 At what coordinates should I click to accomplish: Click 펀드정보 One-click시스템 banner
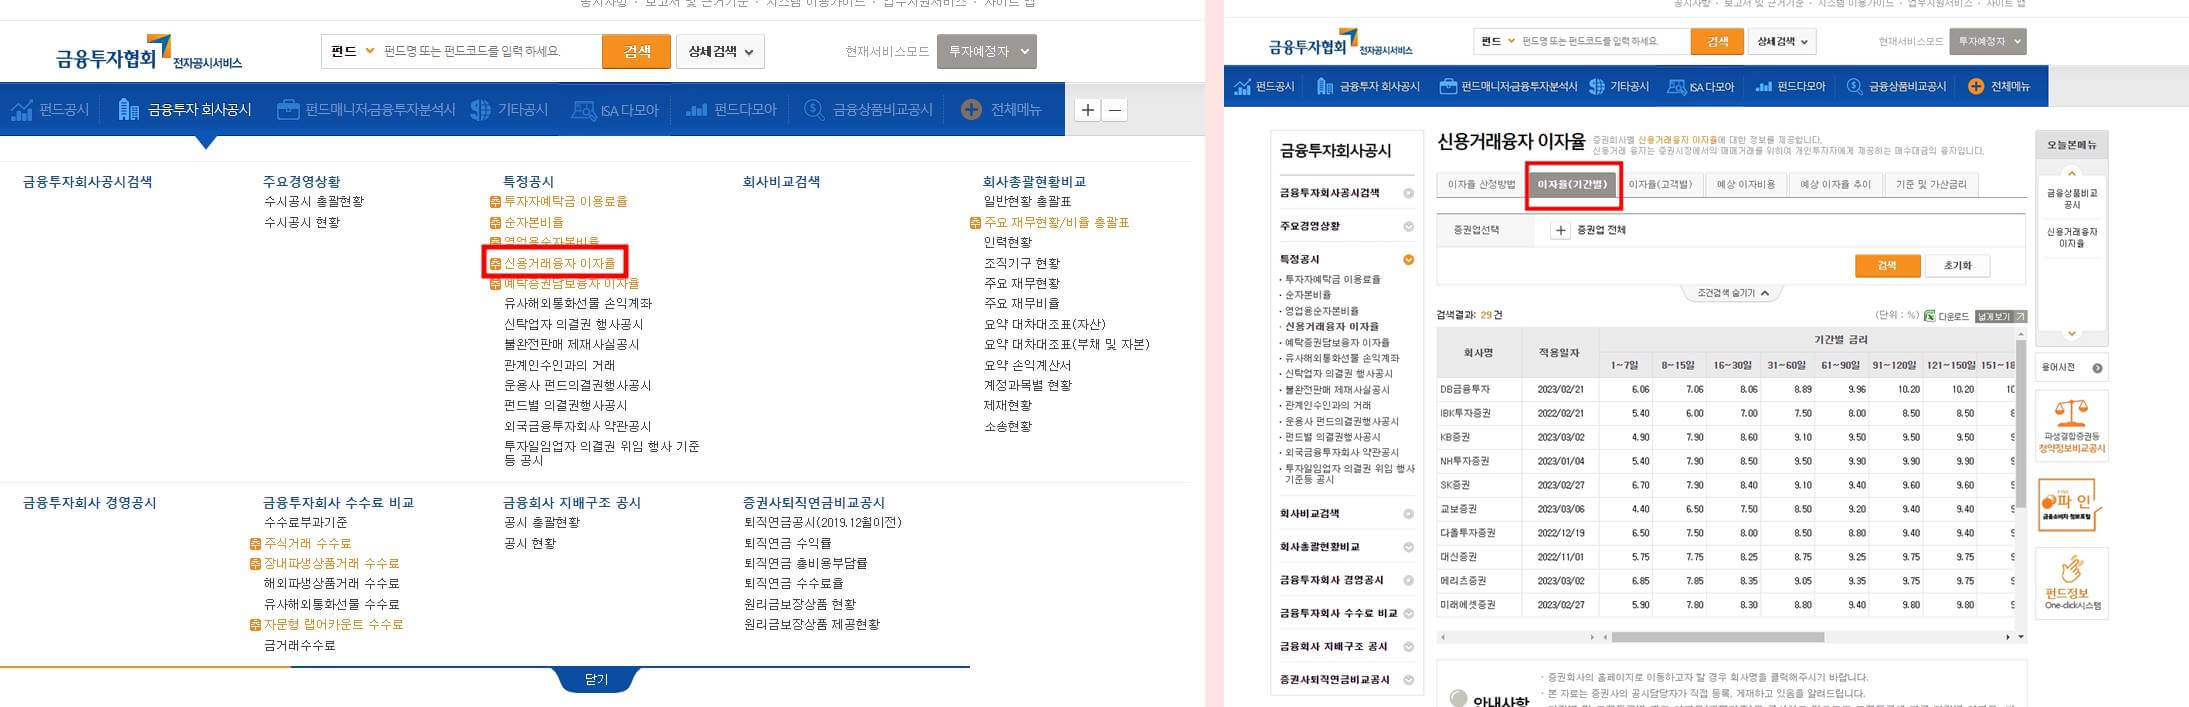(2071, 583)
